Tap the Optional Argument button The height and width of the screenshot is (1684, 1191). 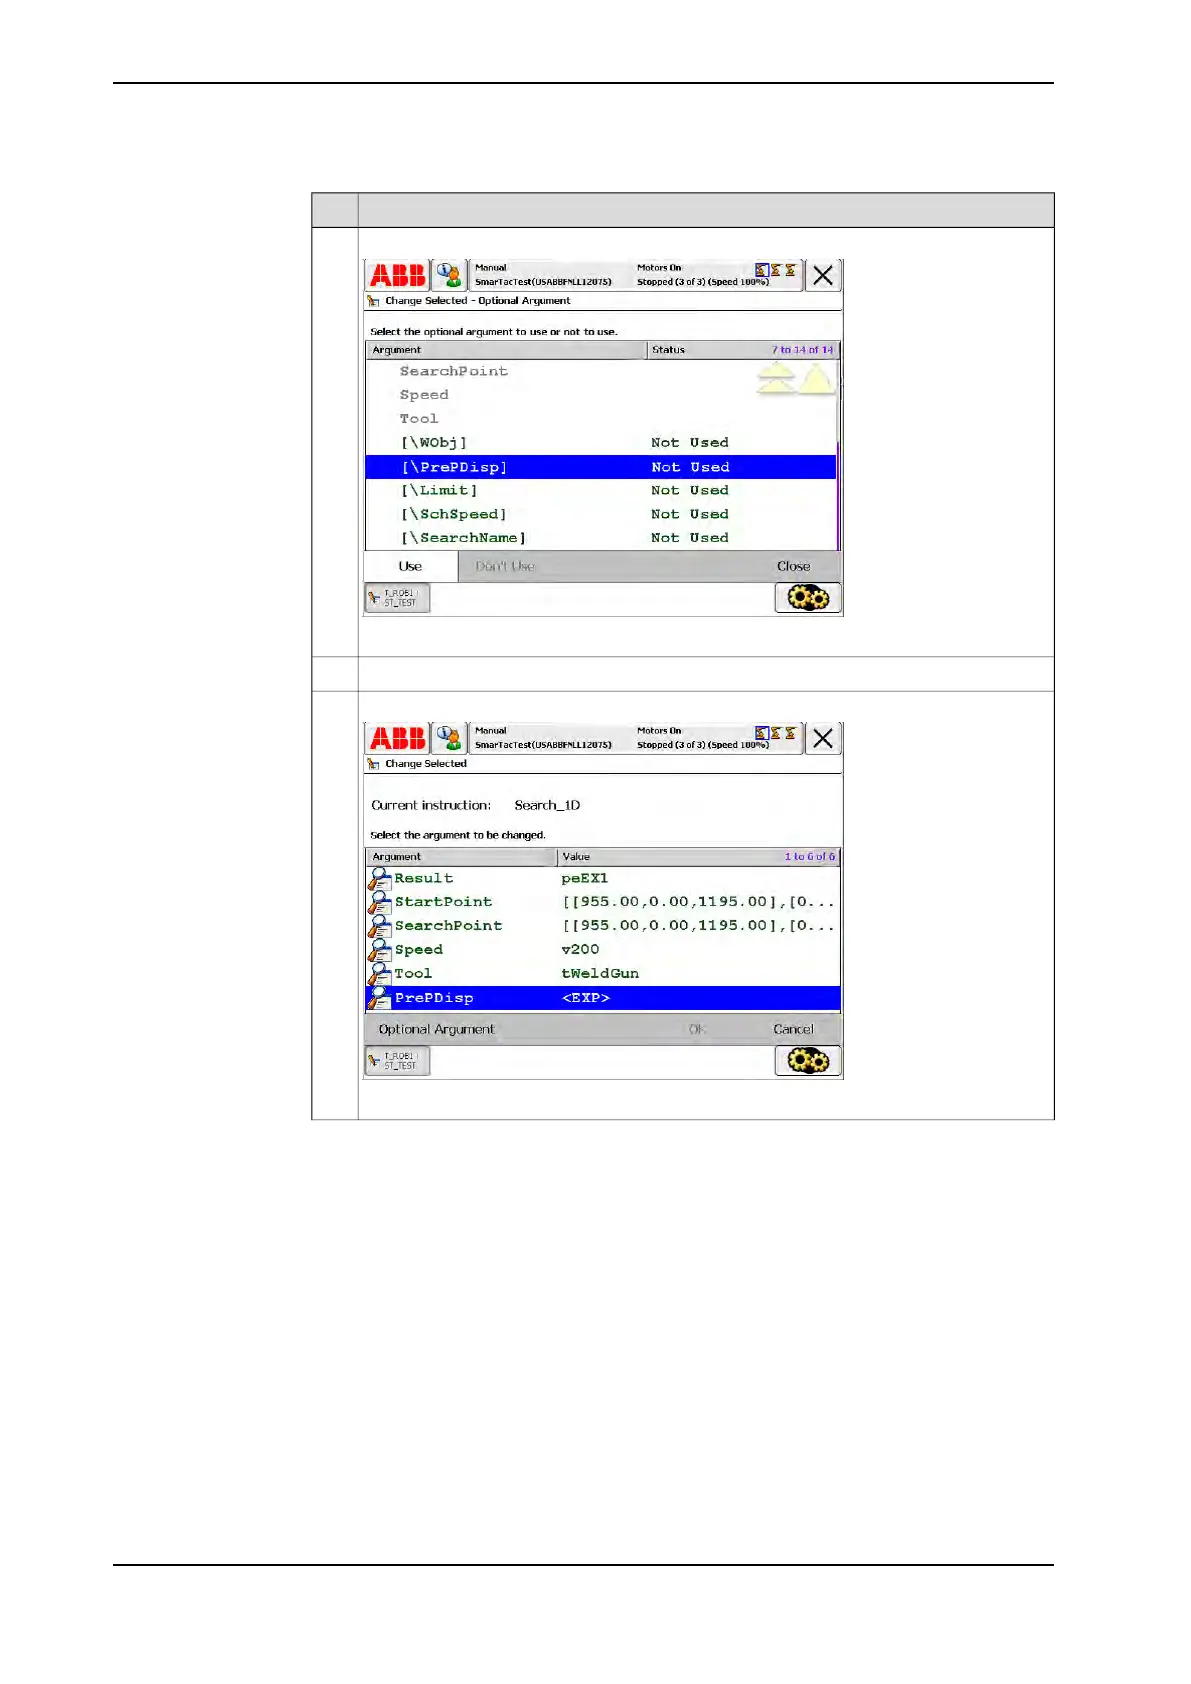(x=436, y=1029)
